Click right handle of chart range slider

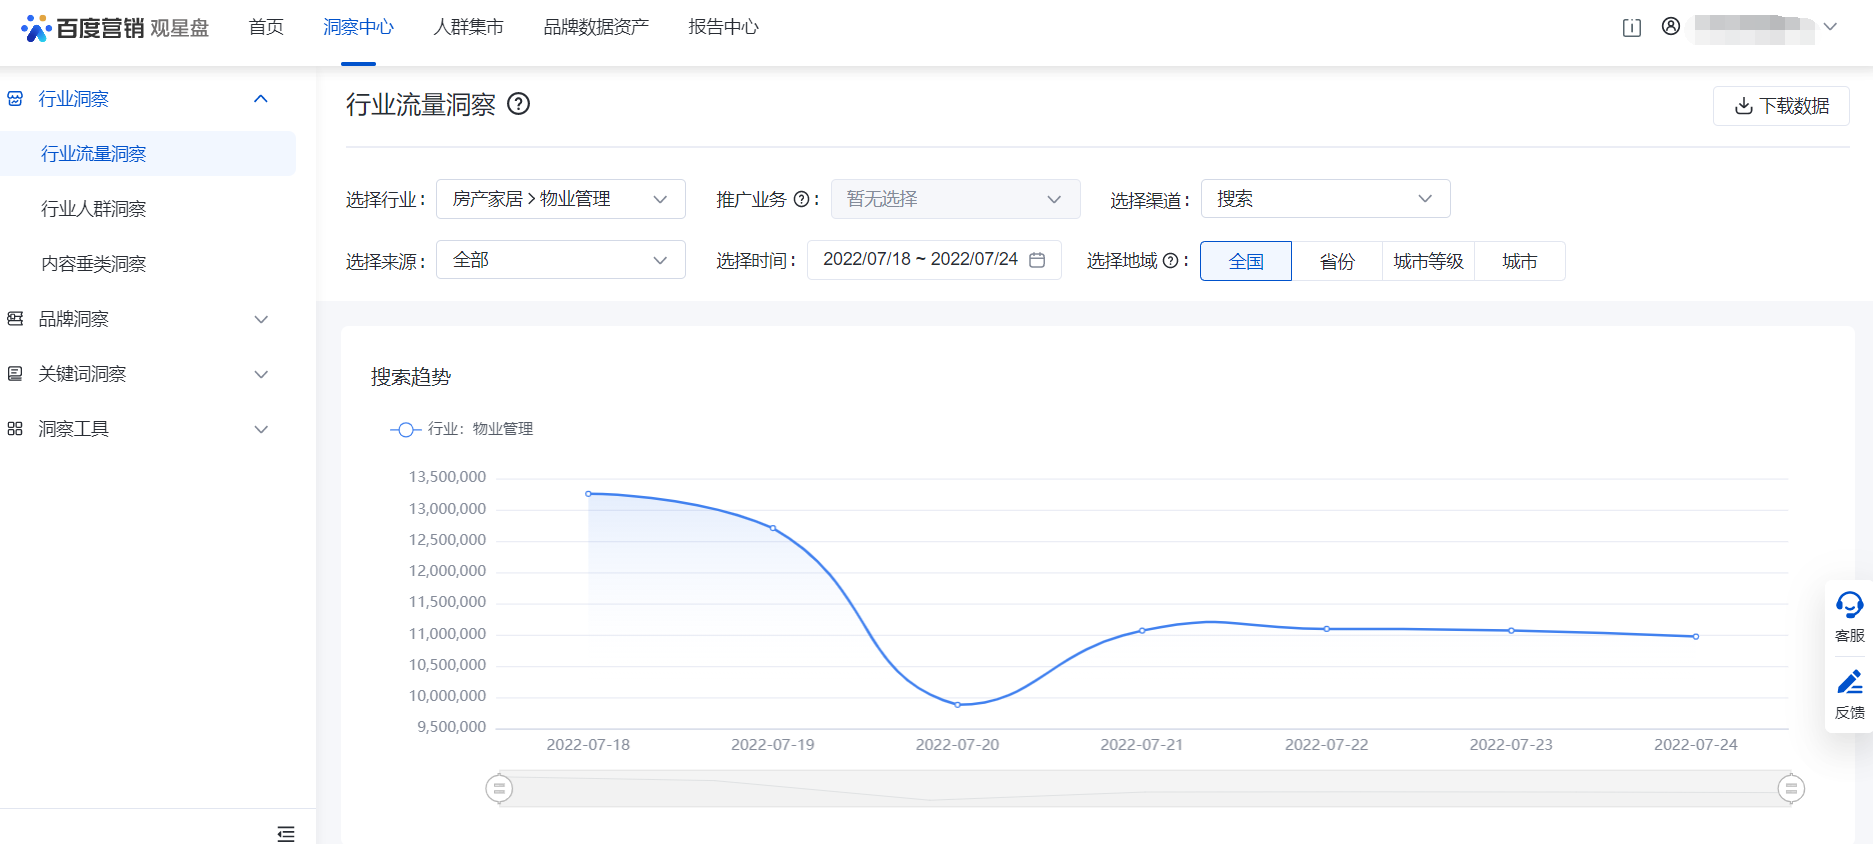pos(1791,789)
